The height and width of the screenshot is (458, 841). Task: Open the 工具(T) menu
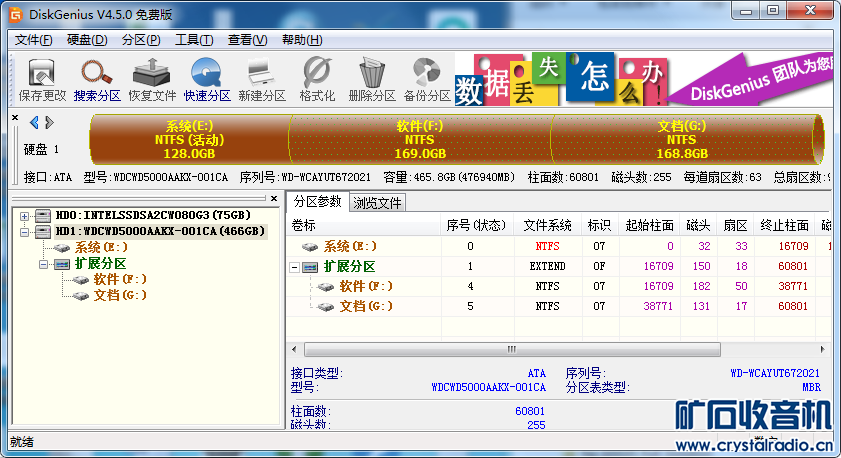pyautogui.click(x=194, y=40)
